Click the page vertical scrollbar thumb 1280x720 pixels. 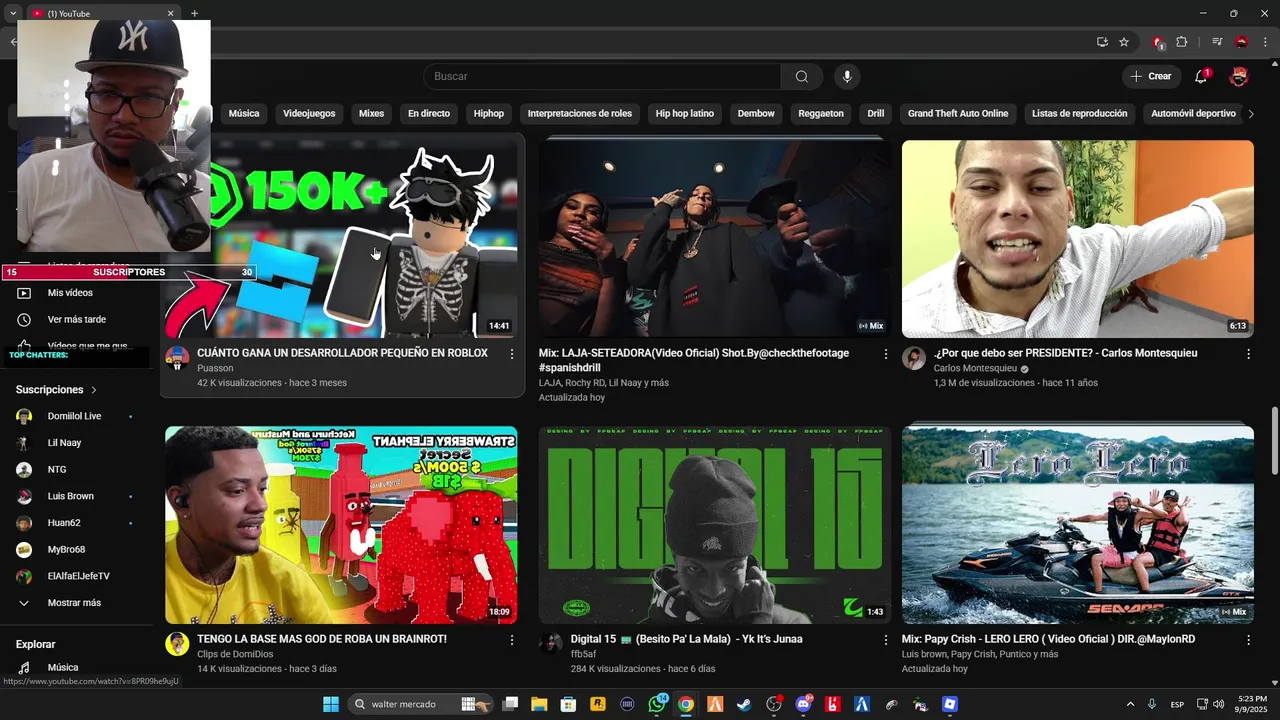pyautogui.click(x=1274, y=440)
